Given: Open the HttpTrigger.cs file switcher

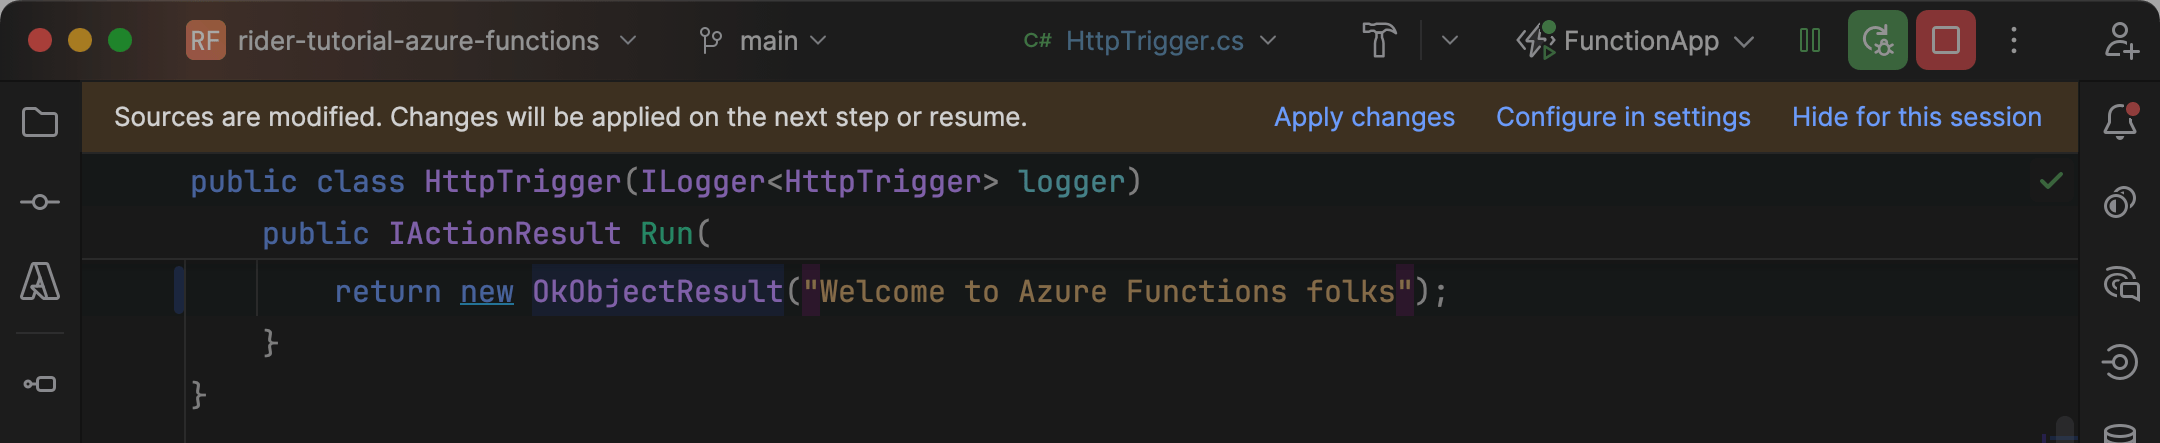Looking at the screenshot, I should click(x=1152, y=41).
